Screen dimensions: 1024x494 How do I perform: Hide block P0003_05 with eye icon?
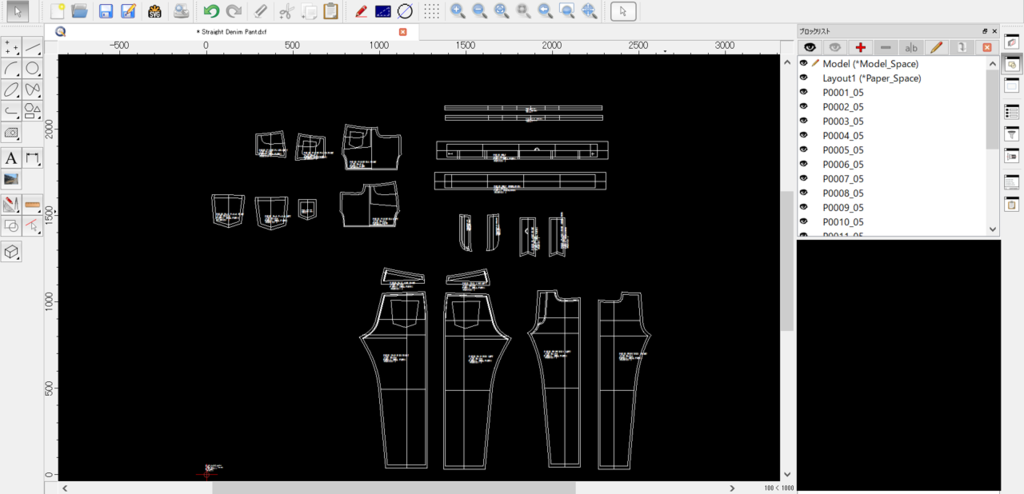(x=804, y=121)
